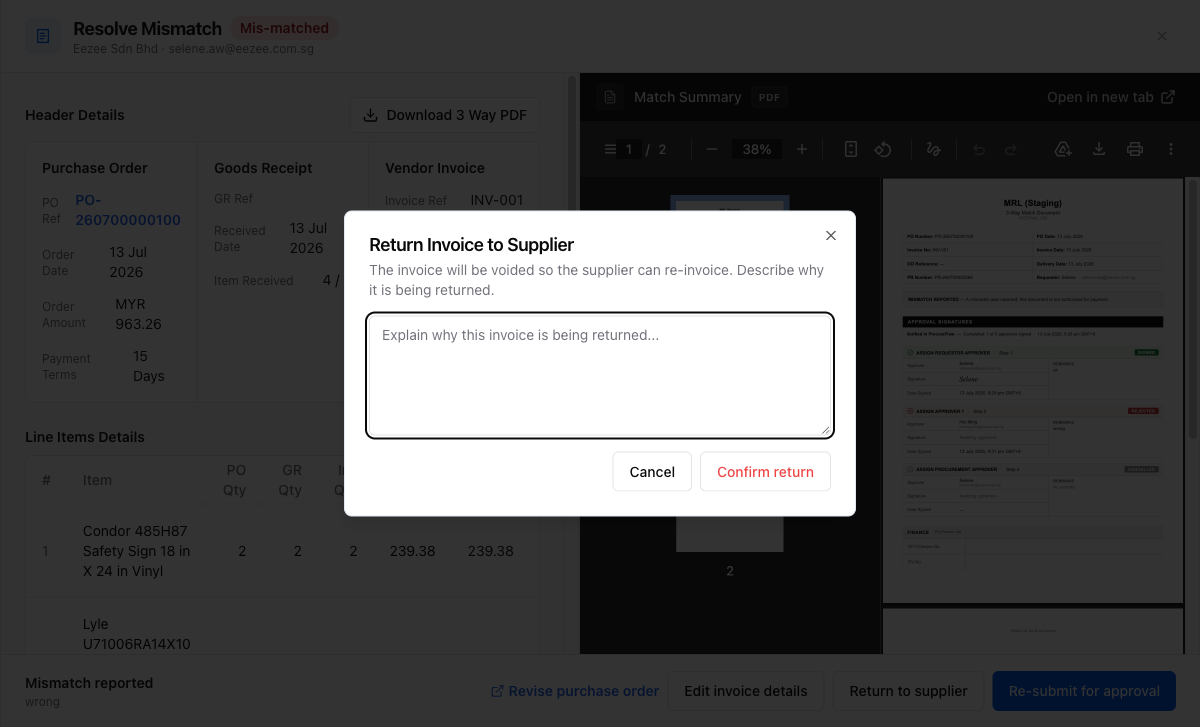The width and height of the screenshot is (1200, 727).
Task: Toggle the PDF sidebar menu icon
Action: 610,150
